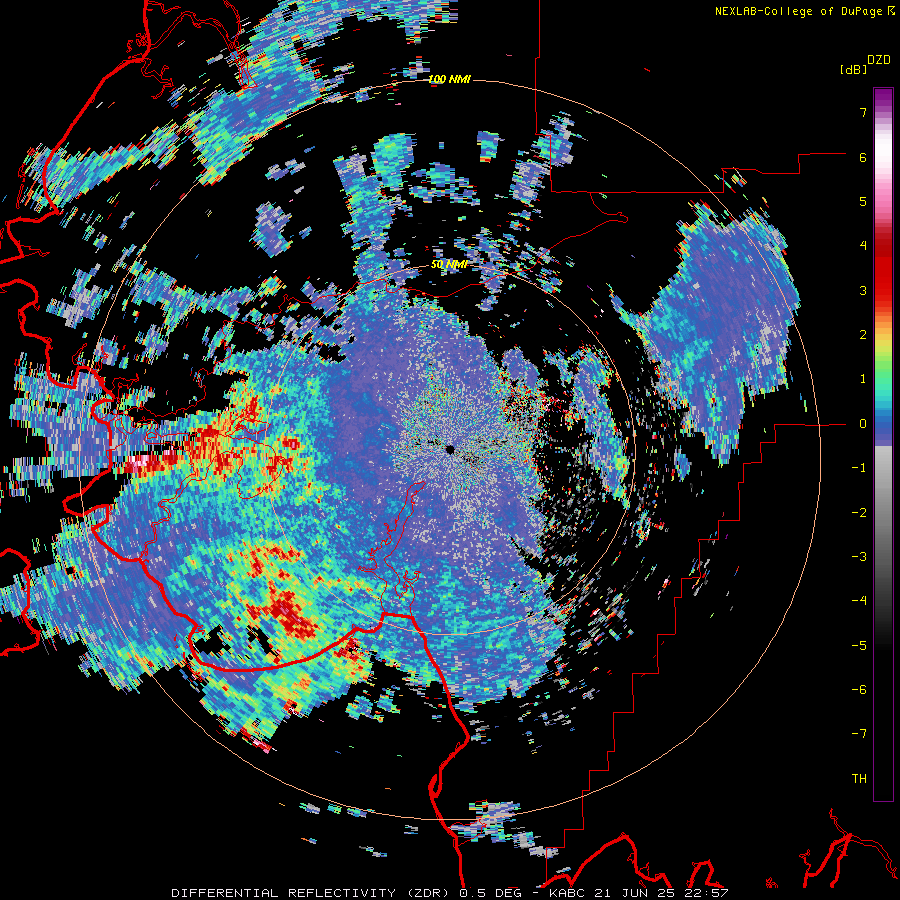This screenshot has width=900, height=900.
Task: Click the 22:57 timestamp text
Action: point(705,893)
